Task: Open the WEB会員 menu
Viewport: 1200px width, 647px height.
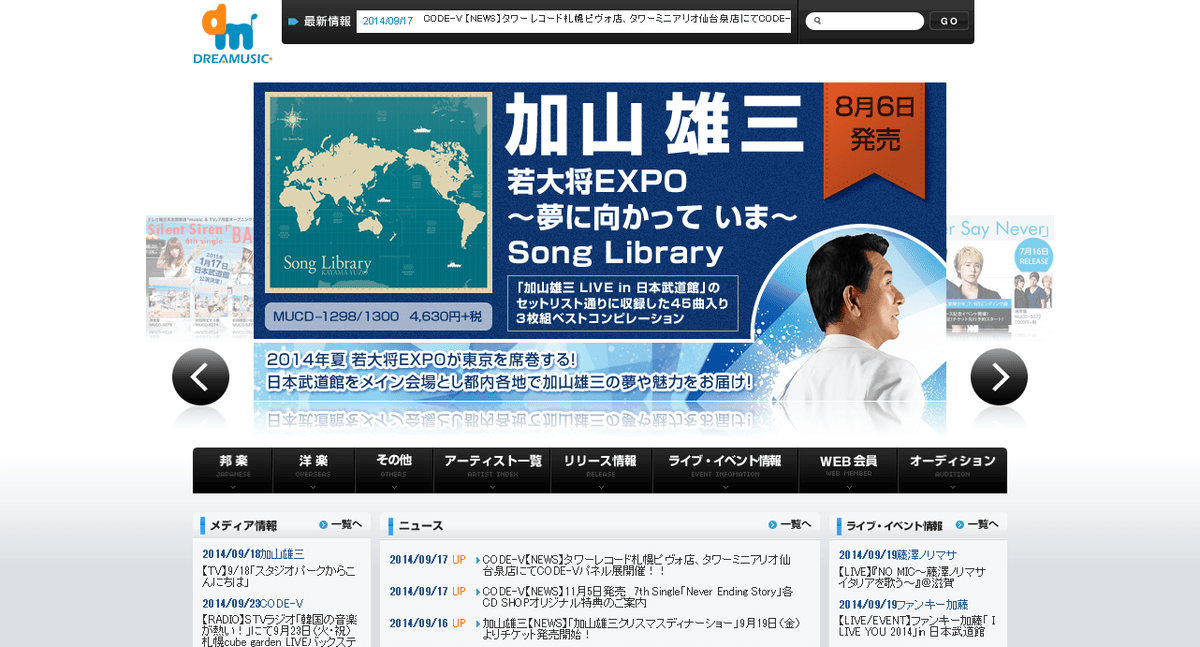Action: tap(848, 470)
